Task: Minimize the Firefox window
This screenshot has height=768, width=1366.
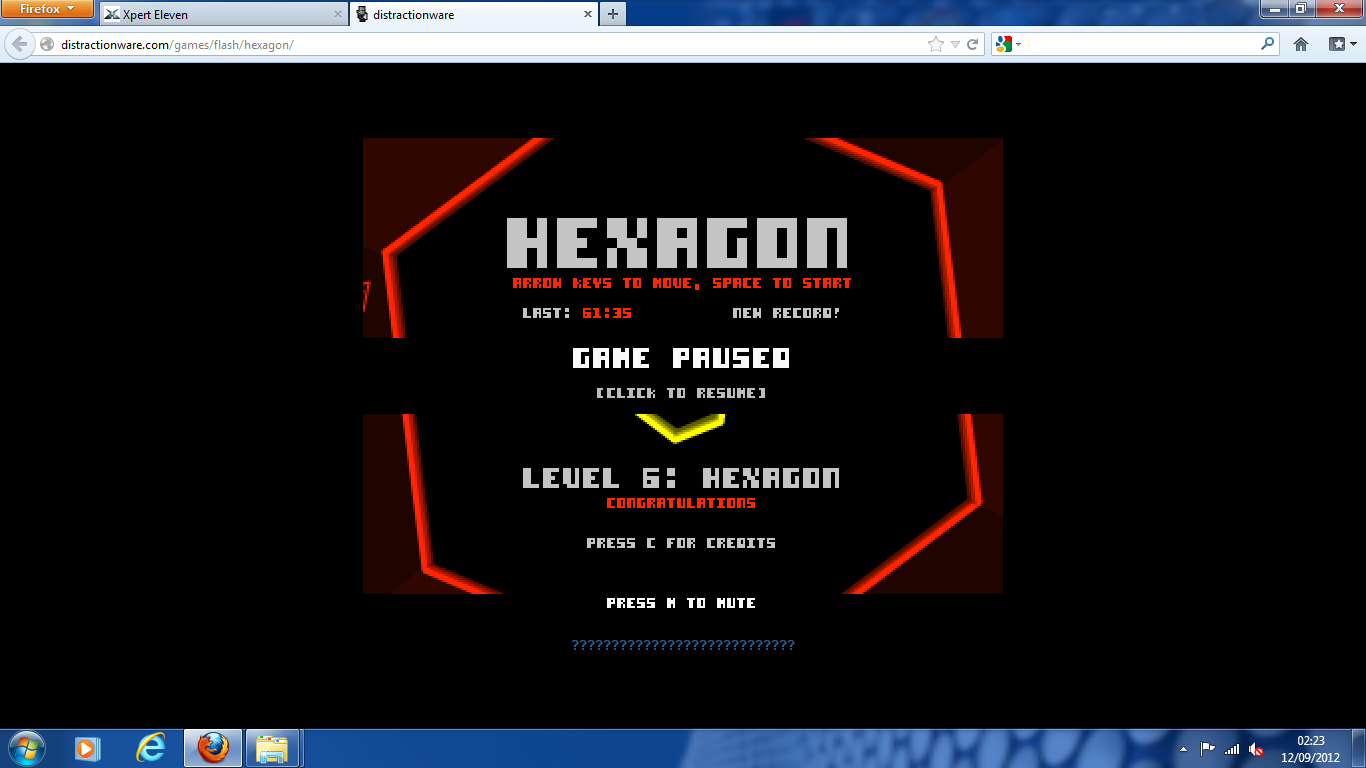Action: [1273, 9]
